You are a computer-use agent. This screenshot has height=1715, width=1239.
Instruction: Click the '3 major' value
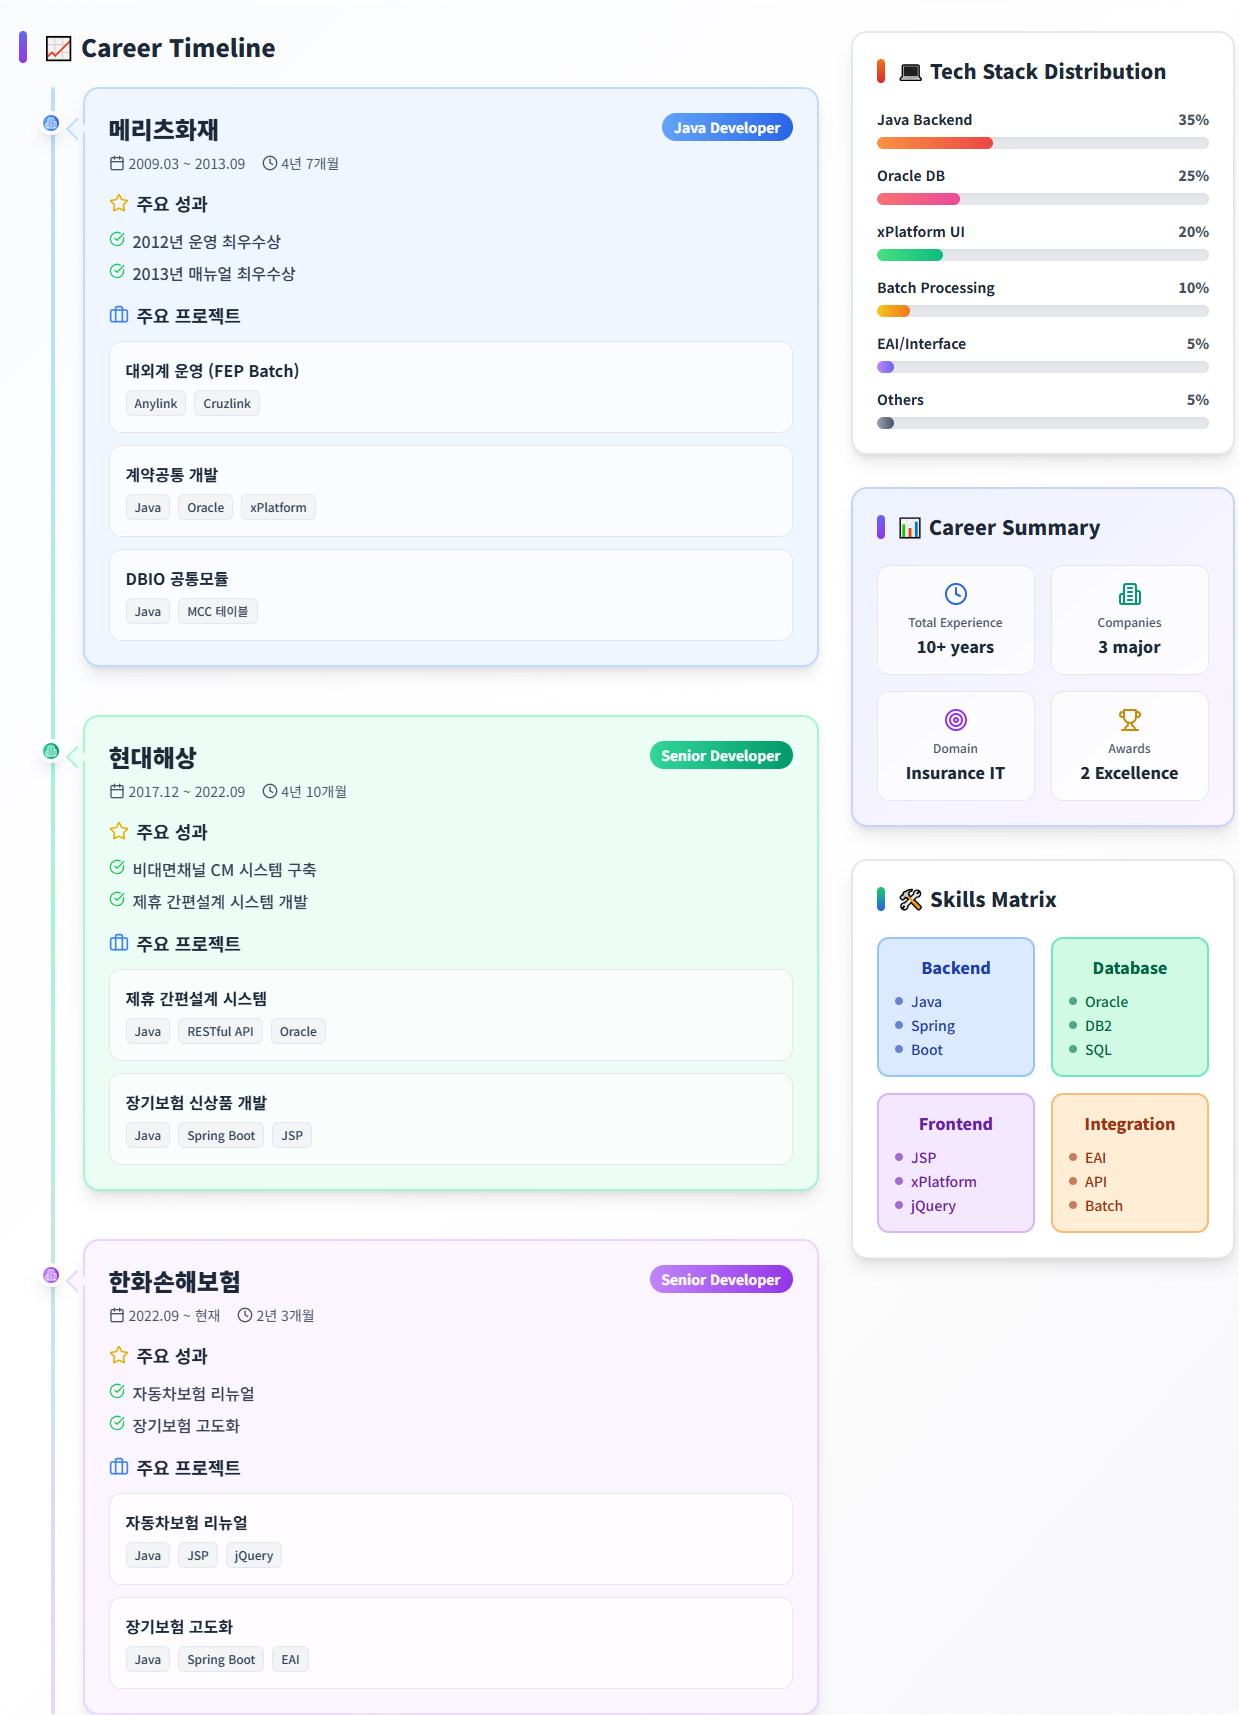tap(1130, 647)
